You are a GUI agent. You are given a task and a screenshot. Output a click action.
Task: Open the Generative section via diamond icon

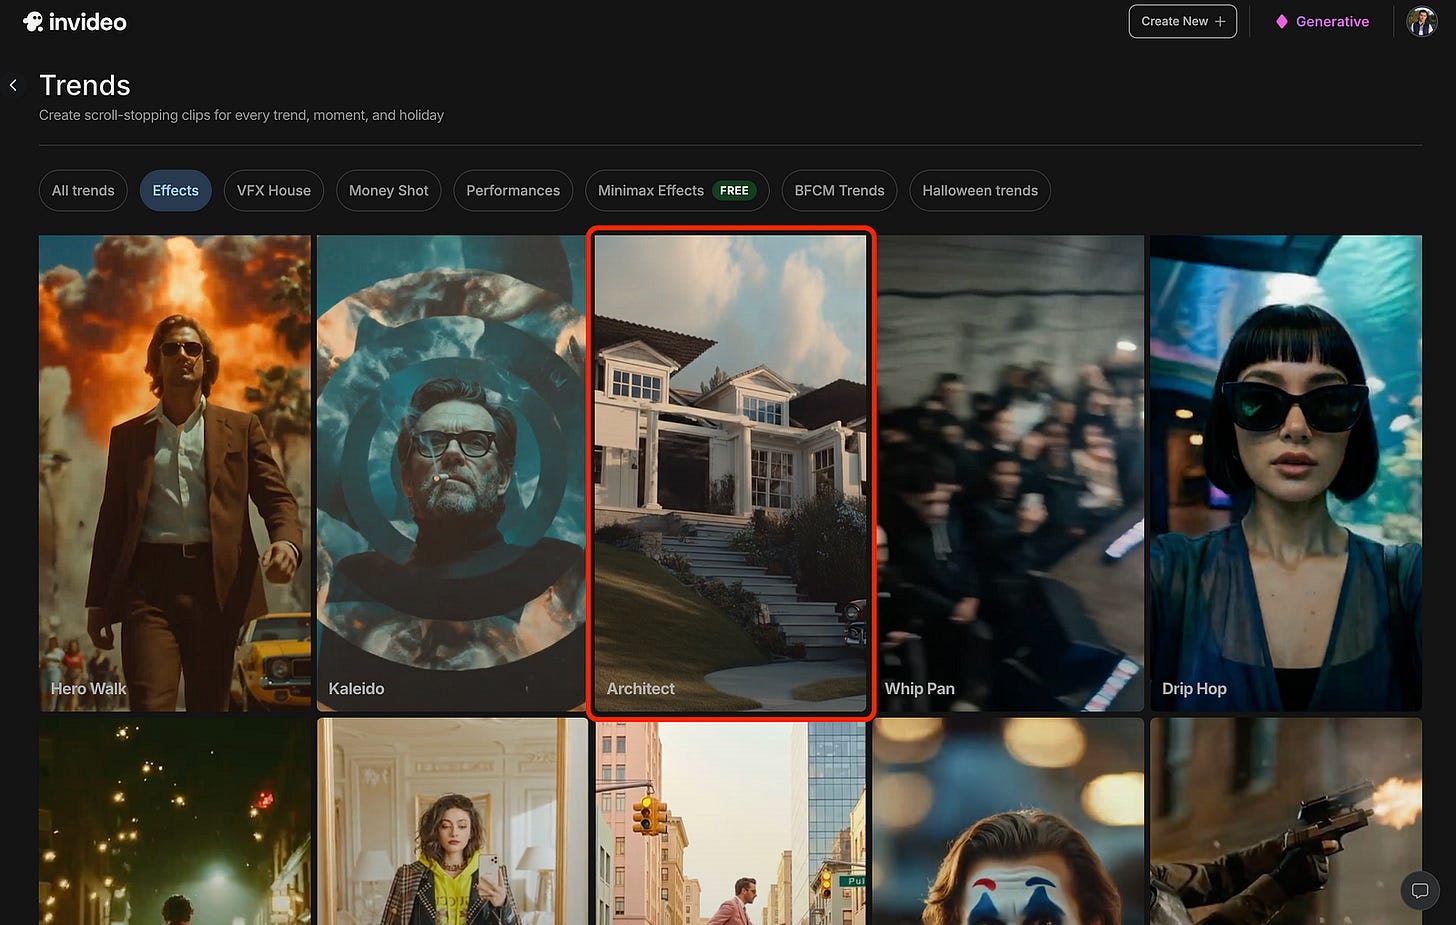[x=1283, y=21]
